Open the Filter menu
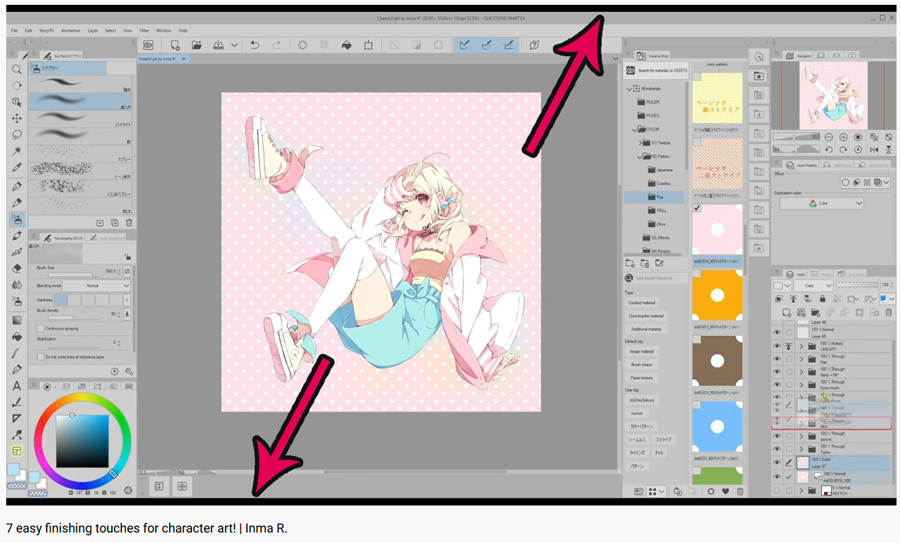Viewport: 900px width, 543px height. pos(144,31)
